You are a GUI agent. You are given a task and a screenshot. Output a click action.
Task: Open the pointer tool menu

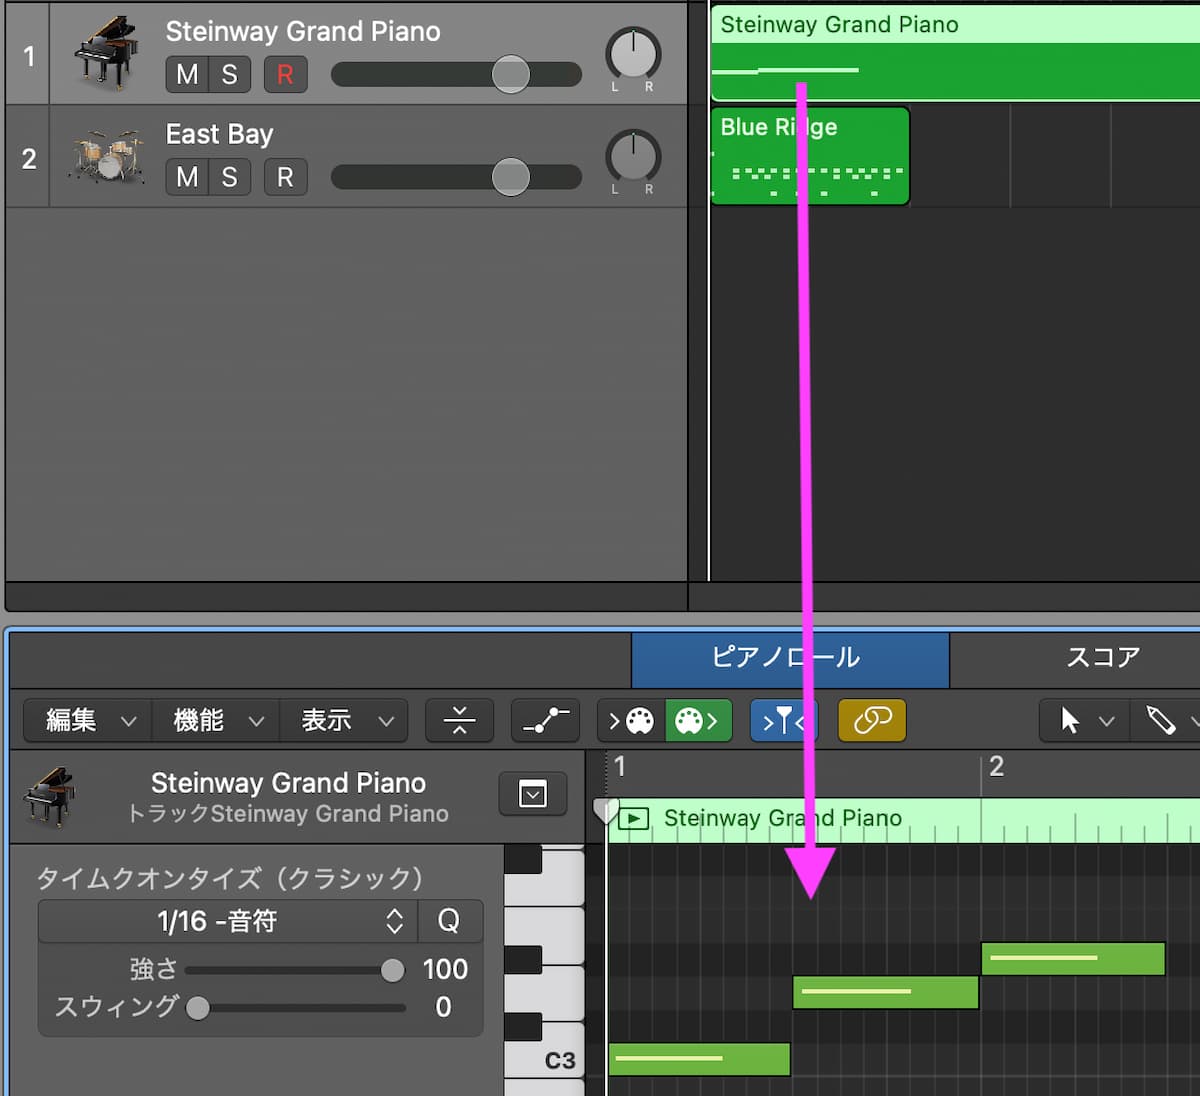click(x=1085, y=720)
